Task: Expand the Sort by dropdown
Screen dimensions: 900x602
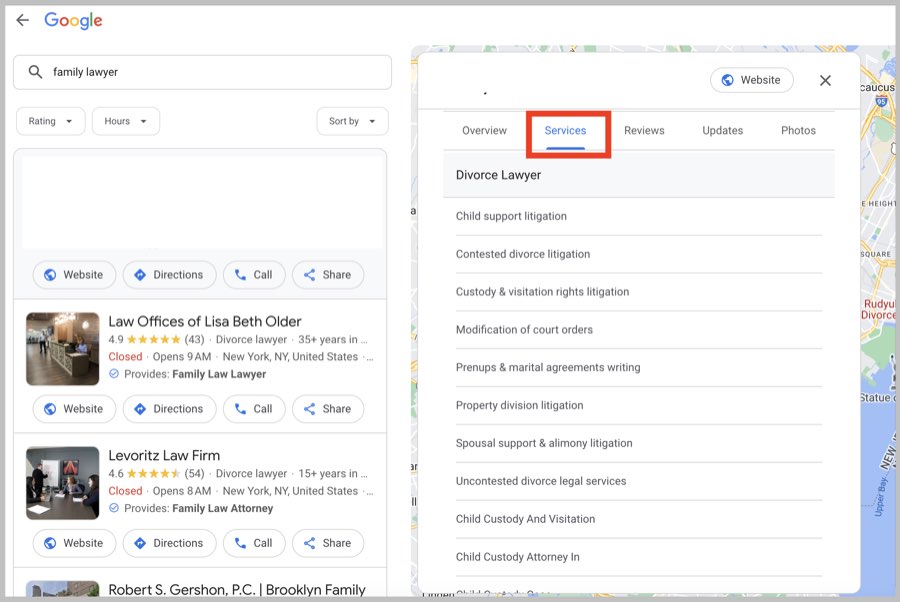Action: 352,121
